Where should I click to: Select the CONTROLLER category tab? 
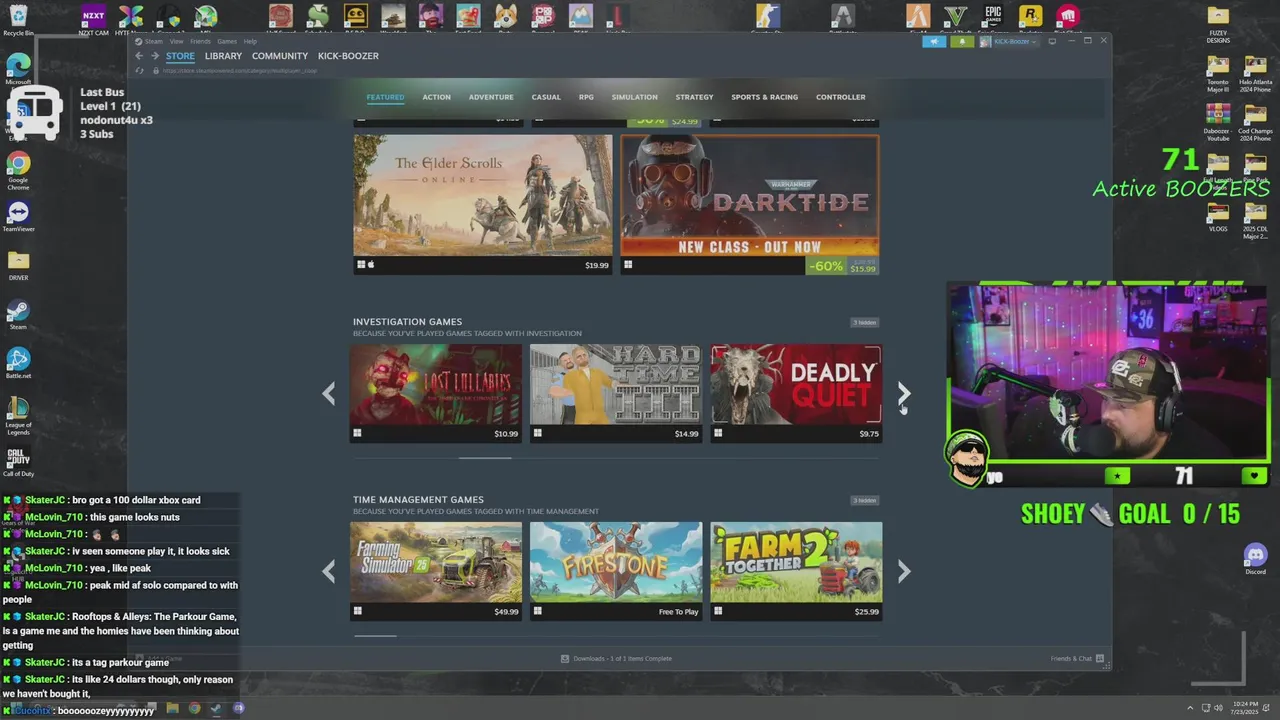point(840,97)
